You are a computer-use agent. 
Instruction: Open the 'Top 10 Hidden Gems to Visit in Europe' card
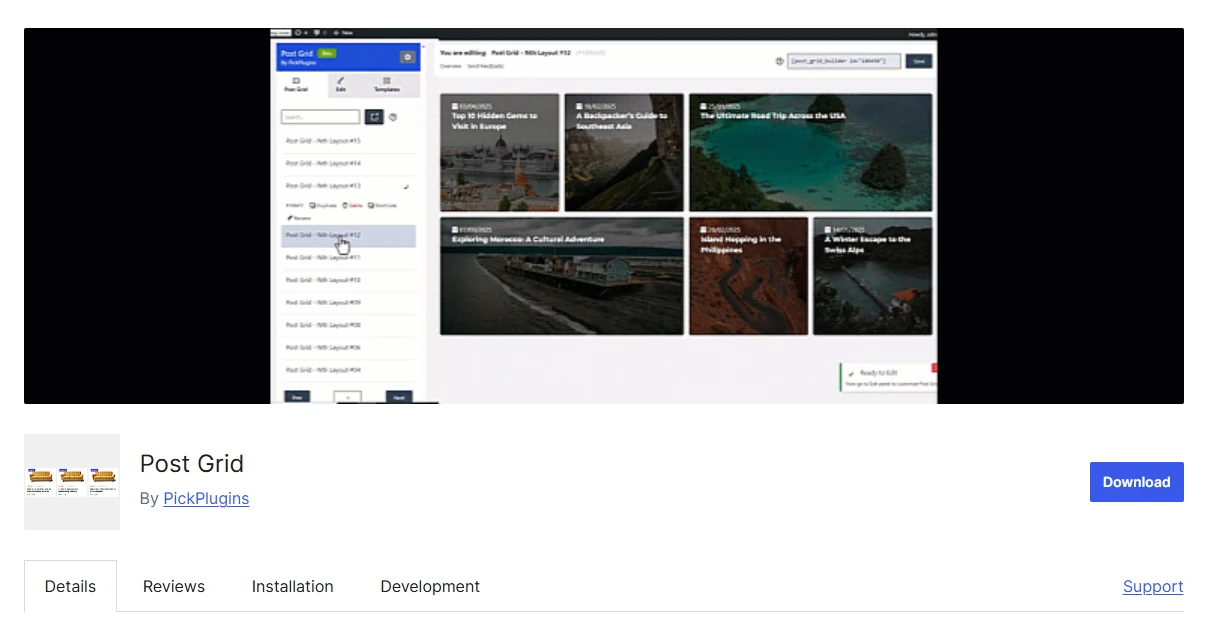pos(500,152)
